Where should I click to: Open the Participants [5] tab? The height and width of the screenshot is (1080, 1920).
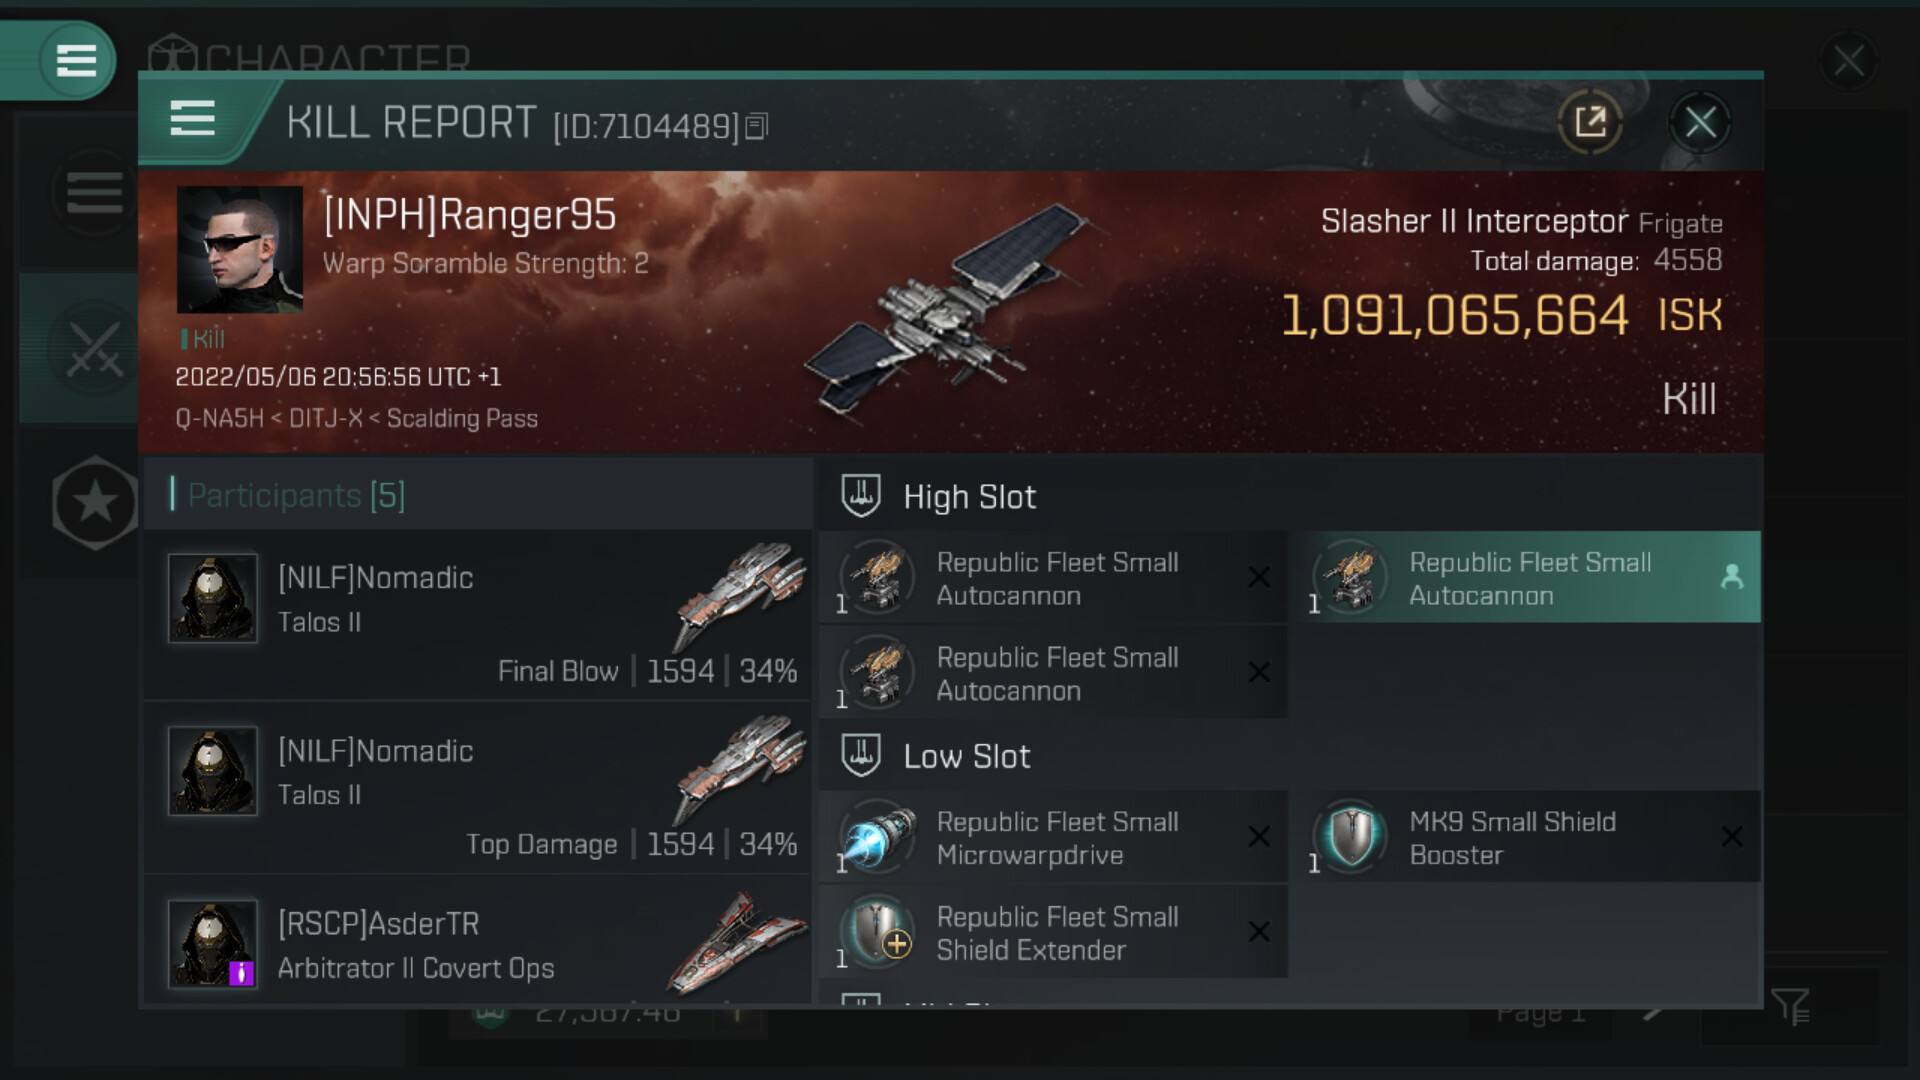pyautogui.click(x=297, y=496)
